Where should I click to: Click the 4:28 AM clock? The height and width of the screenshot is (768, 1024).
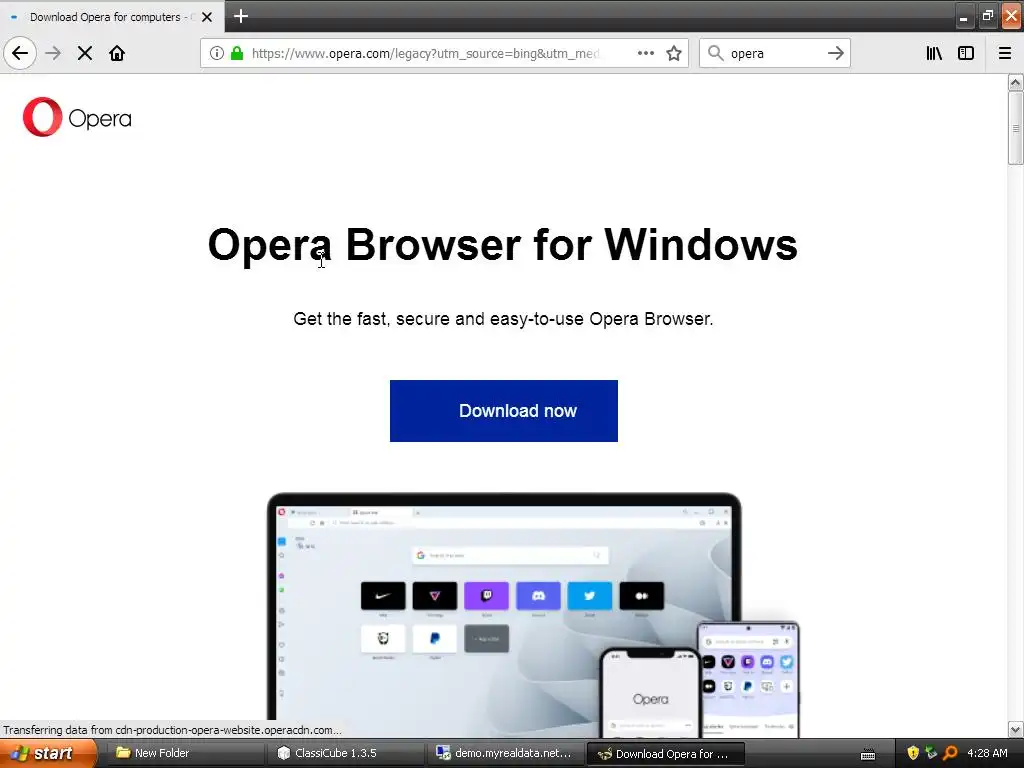987,753
